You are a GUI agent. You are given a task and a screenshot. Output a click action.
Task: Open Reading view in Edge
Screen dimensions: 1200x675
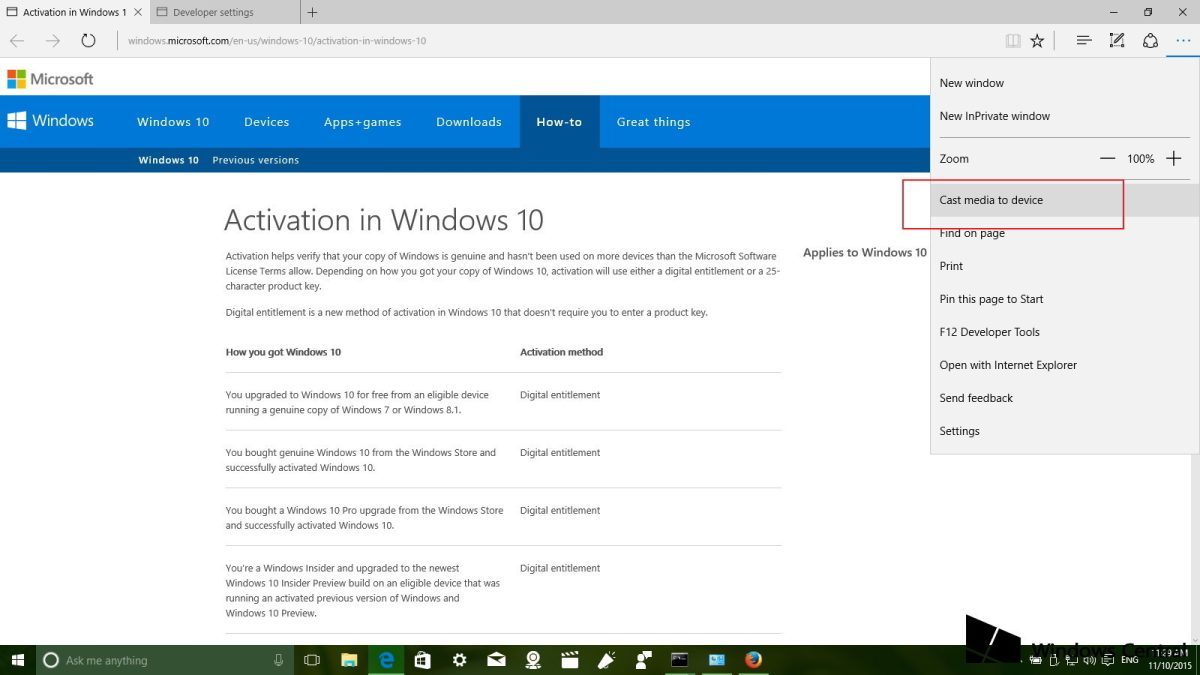coord(1013,40)
